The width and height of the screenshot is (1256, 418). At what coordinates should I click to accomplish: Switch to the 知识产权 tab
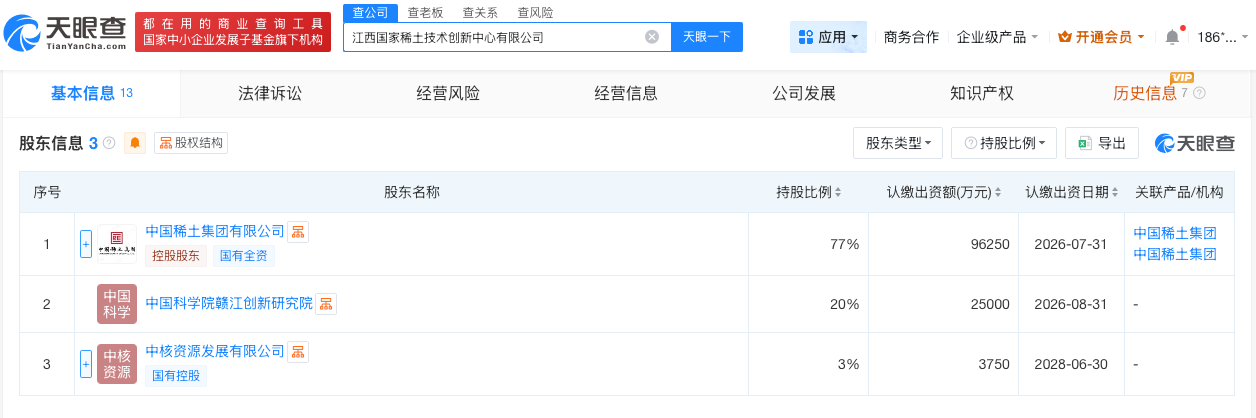(982, 93)
